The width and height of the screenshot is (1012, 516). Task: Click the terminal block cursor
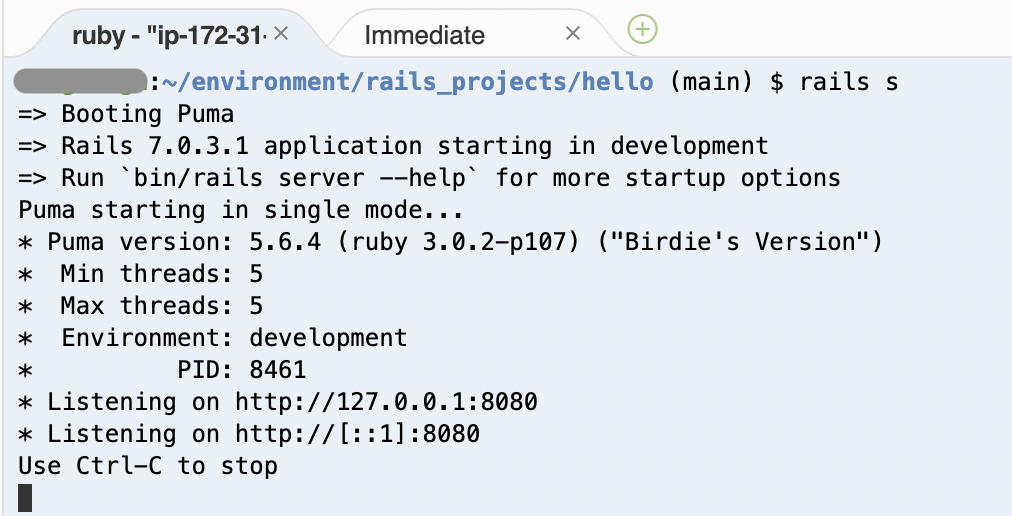click(25, 497)
